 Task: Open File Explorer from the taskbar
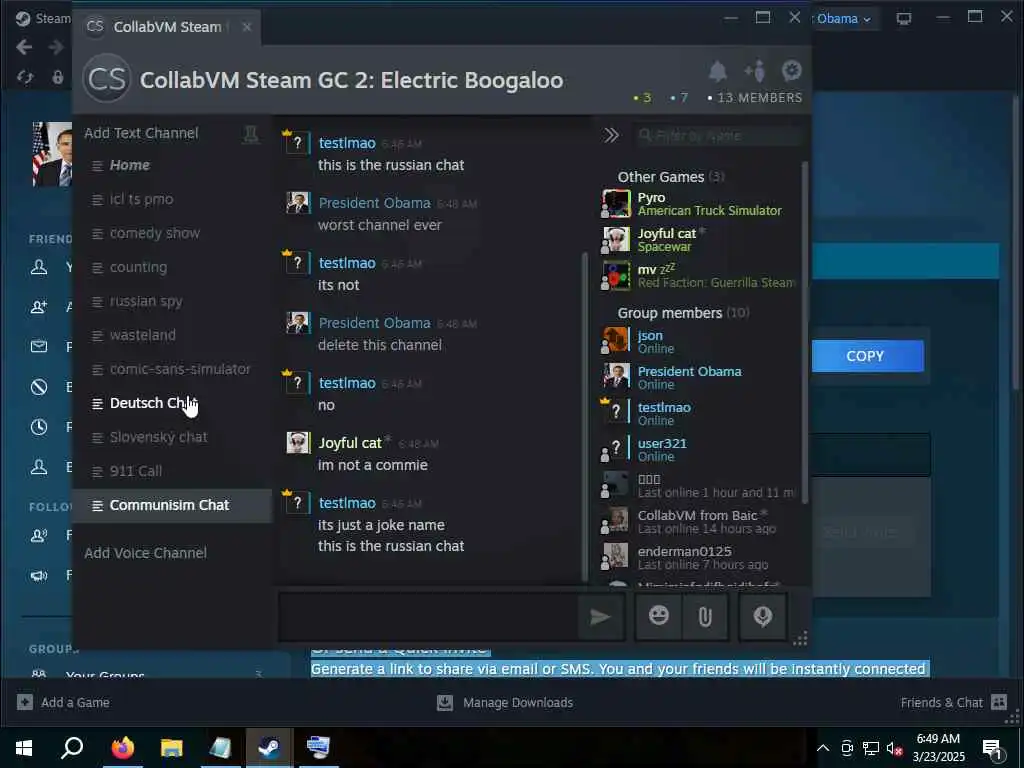tap(171, 747)
